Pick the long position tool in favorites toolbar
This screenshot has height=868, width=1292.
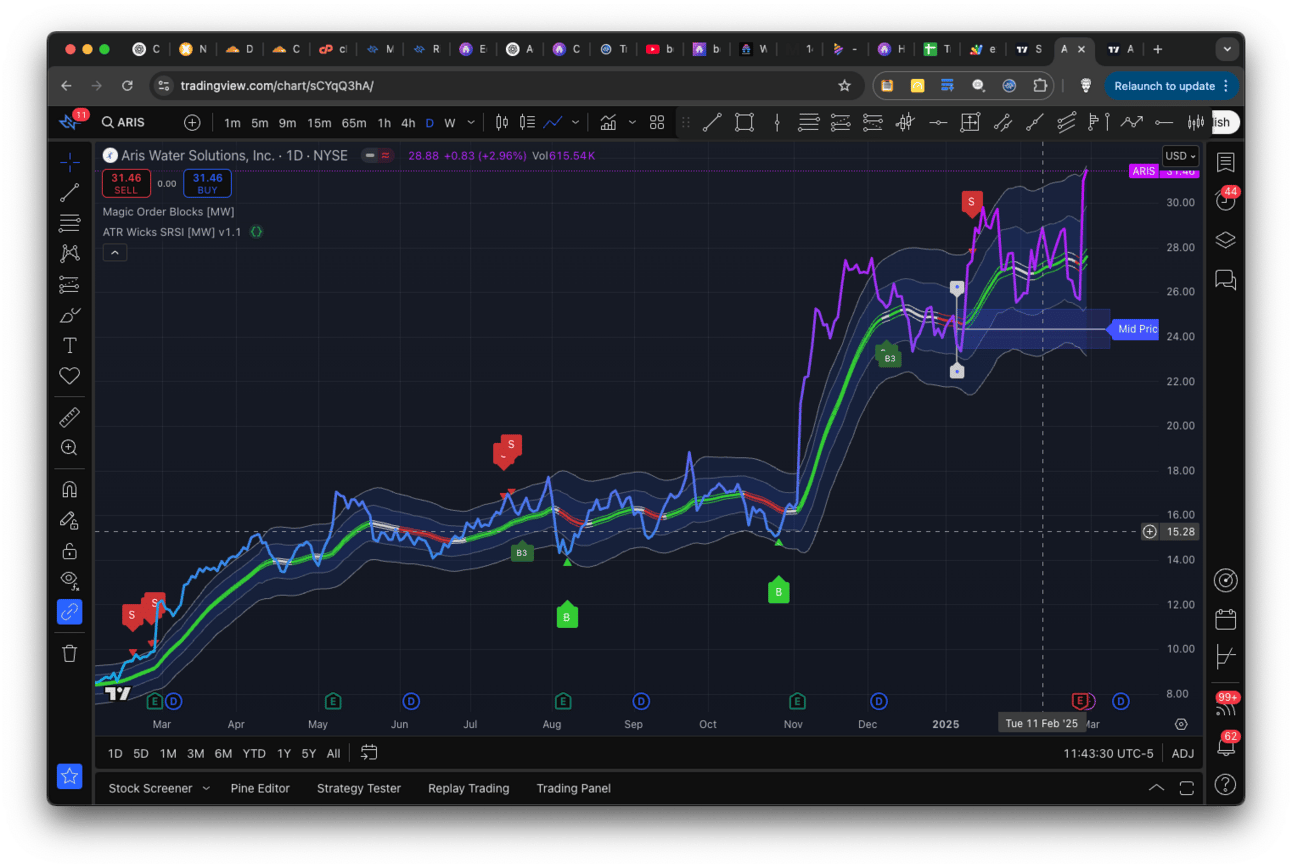(x=841, y=123)
